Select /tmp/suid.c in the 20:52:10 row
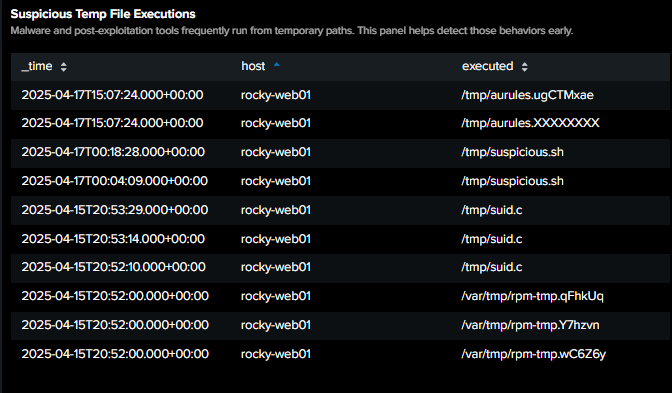 [492, 267]
